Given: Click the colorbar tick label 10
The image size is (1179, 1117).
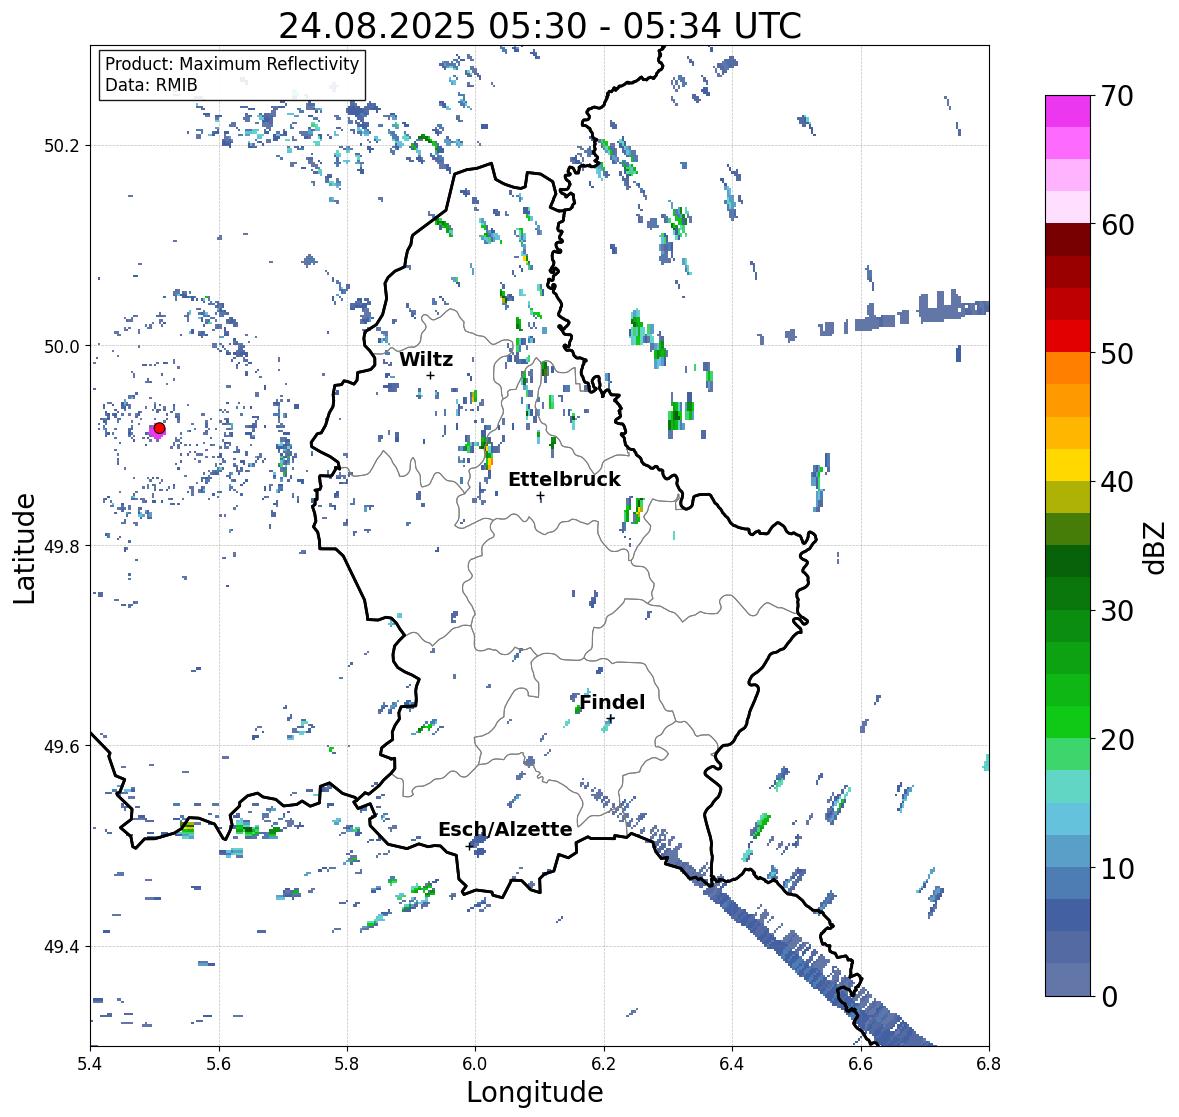Looking at the screenshot, I should point(1117,868).
